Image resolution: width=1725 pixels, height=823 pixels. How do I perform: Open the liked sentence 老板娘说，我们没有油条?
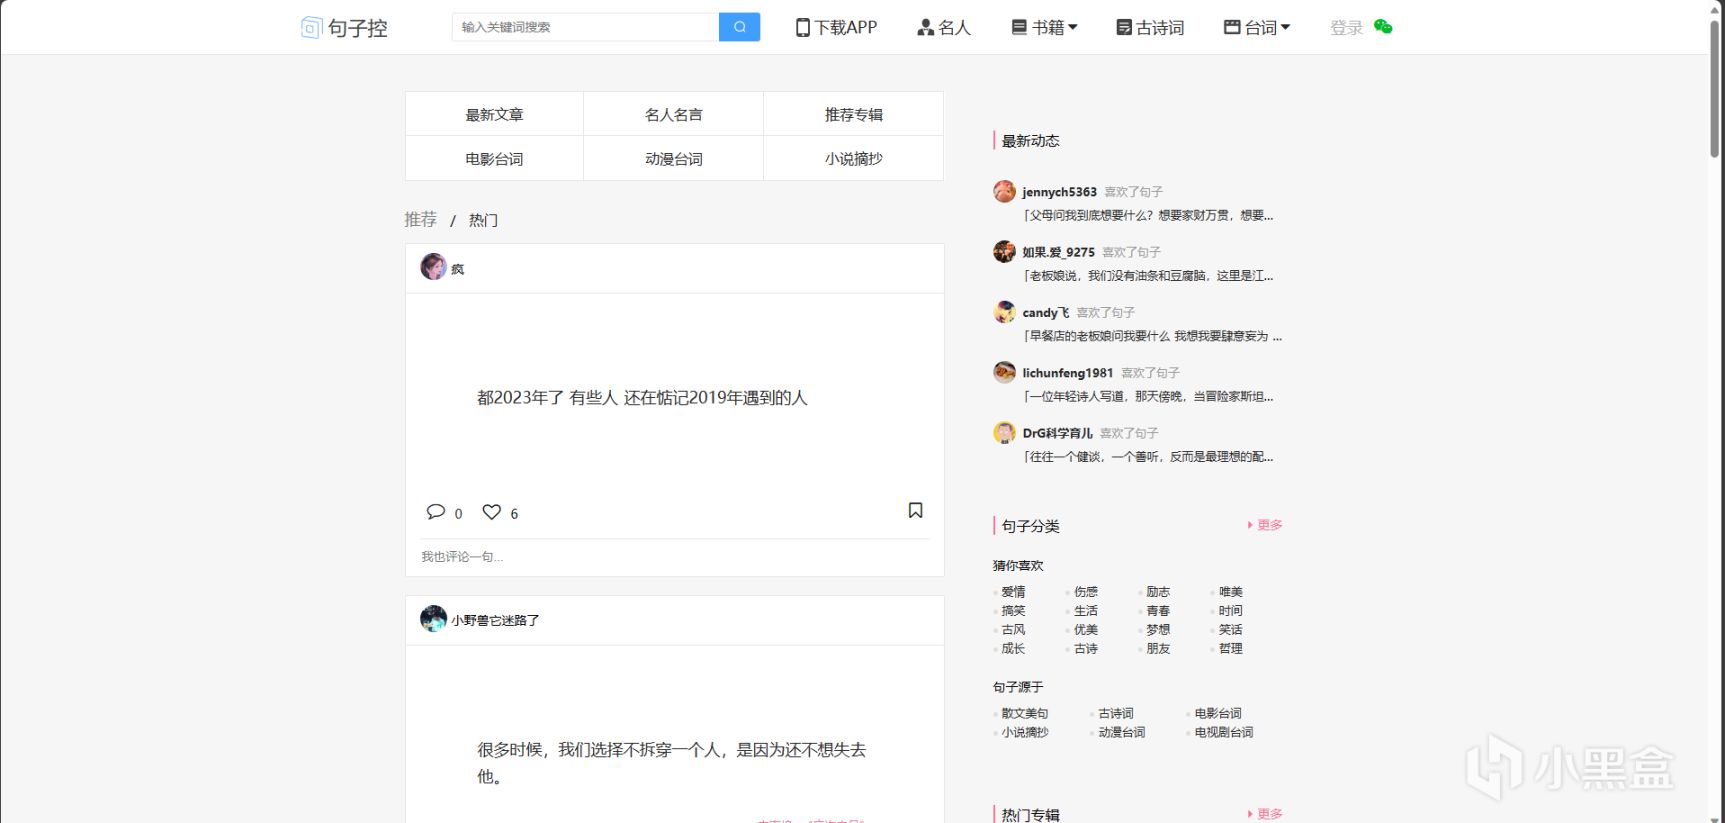click(1148, 275)
